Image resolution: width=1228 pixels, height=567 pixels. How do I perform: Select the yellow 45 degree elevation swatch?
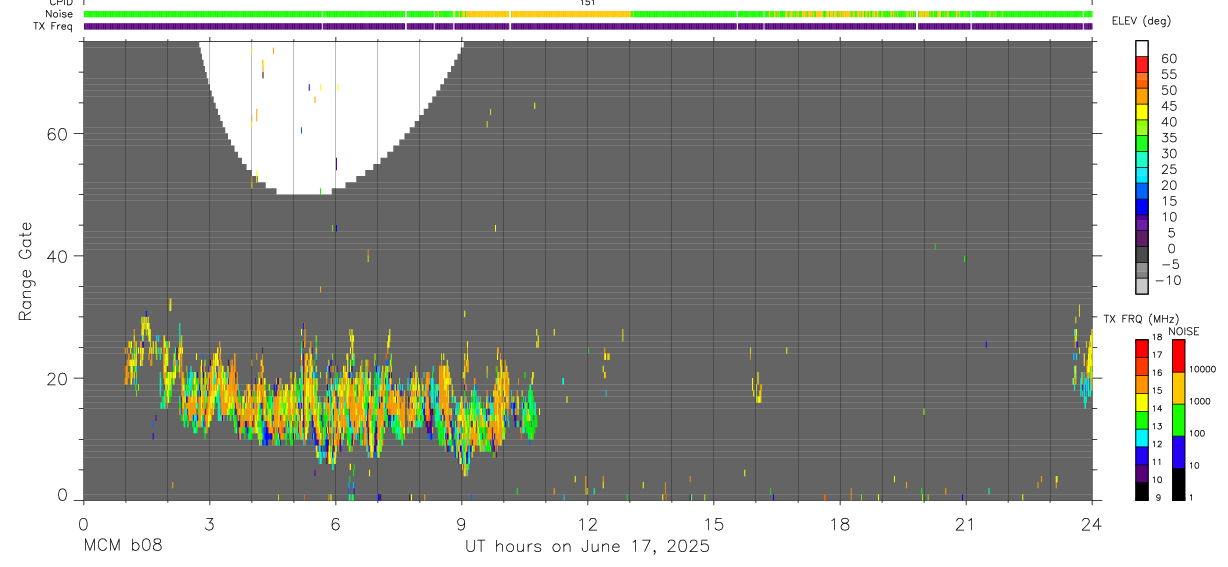point(1142,113)
